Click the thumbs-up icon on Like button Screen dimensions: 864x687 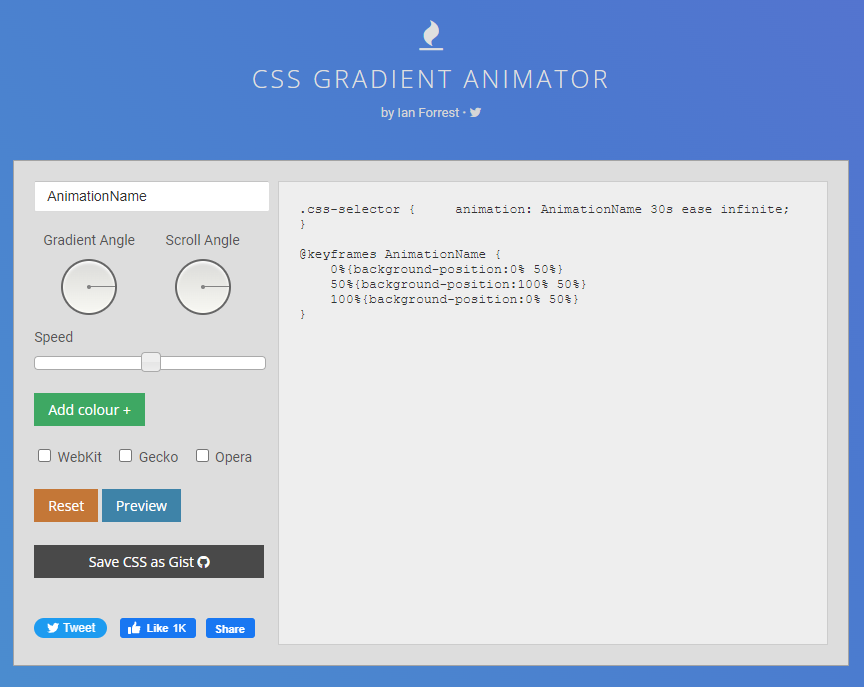(134, 628)
